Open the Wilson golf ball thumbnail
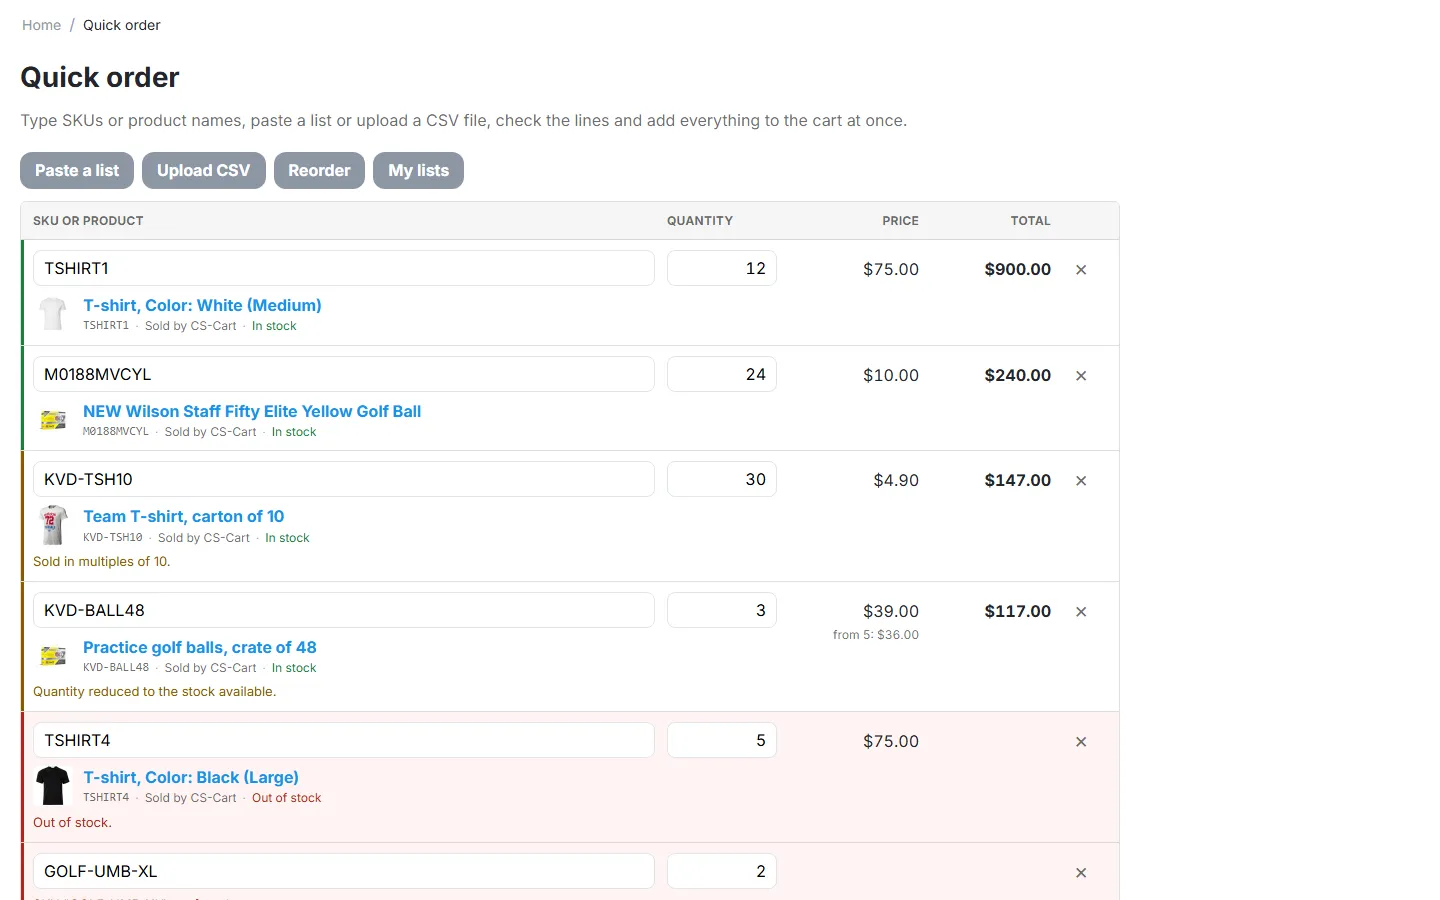The height and width of the screenshot is (900, 1440). coord(53,420)
